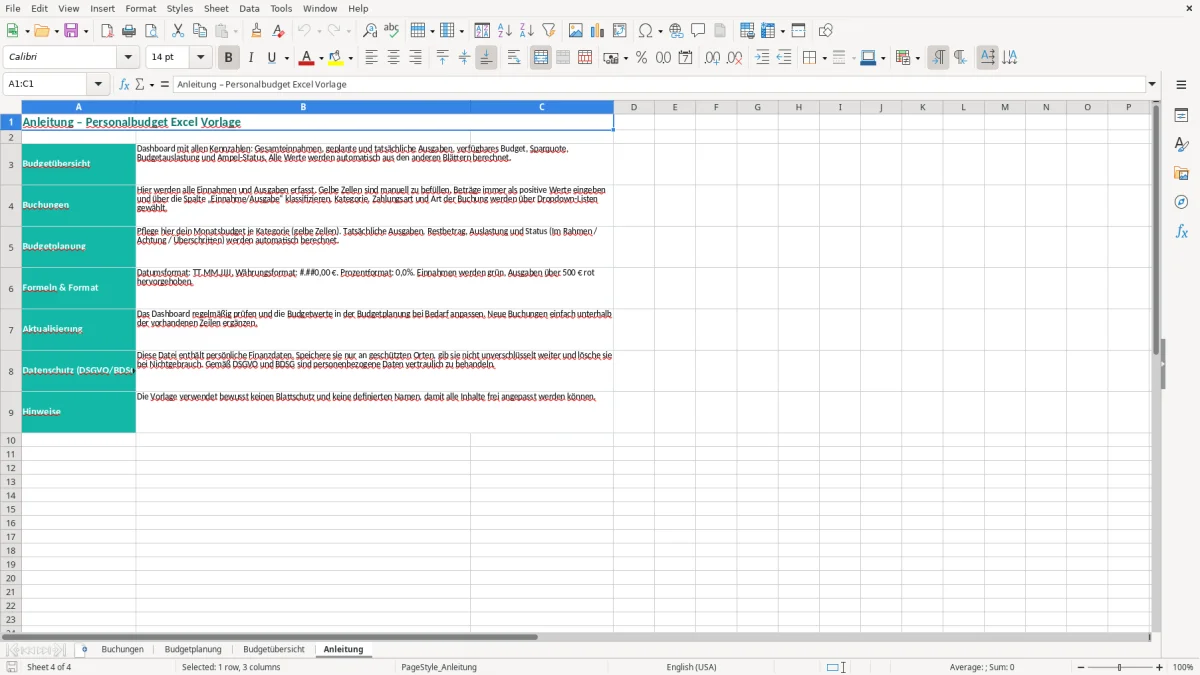
Task: Click the Print icon in toolbar
Action: tap(129, 31)
